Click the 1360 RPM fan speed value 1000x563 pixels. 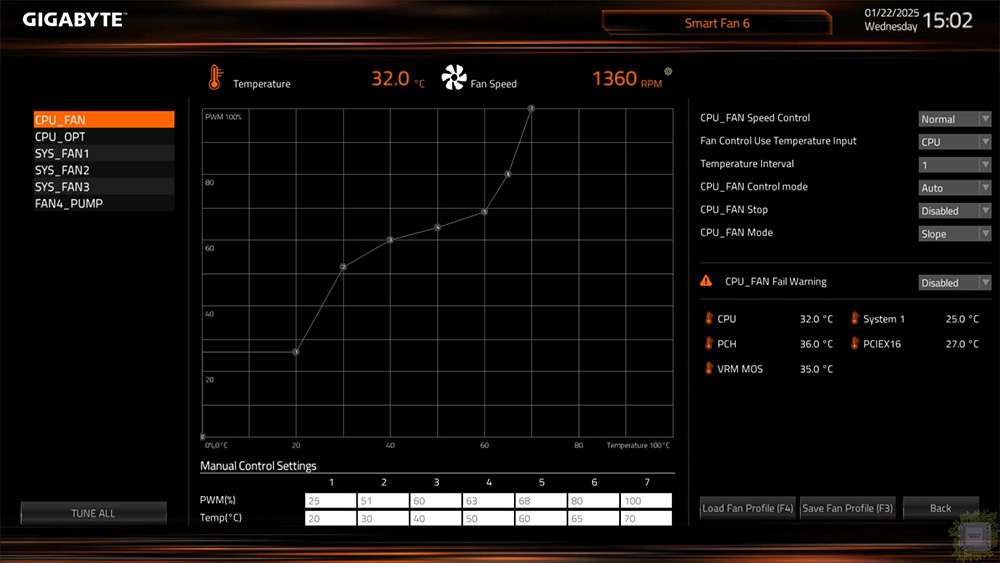[x=627, y=79]
